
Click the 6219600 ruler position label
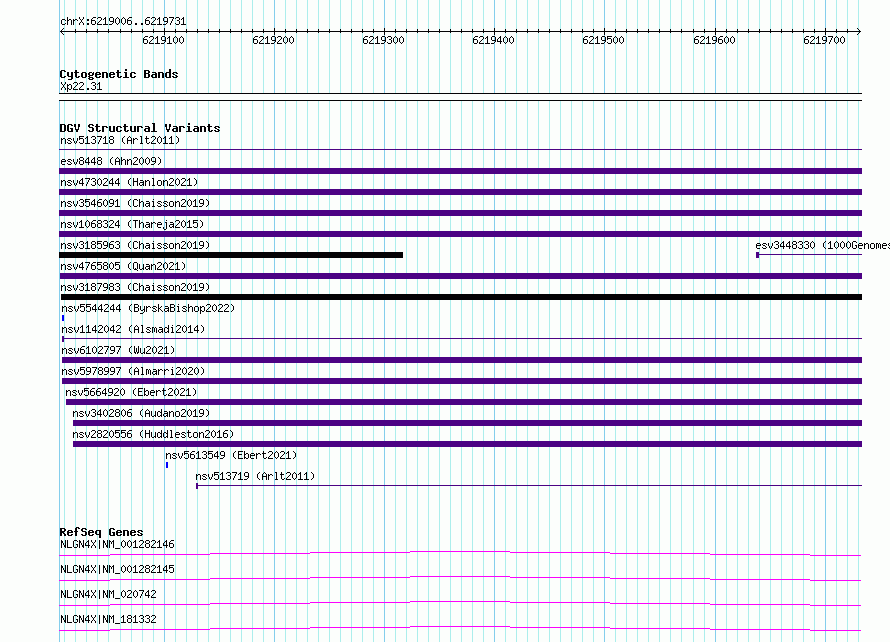click(714, 40)
